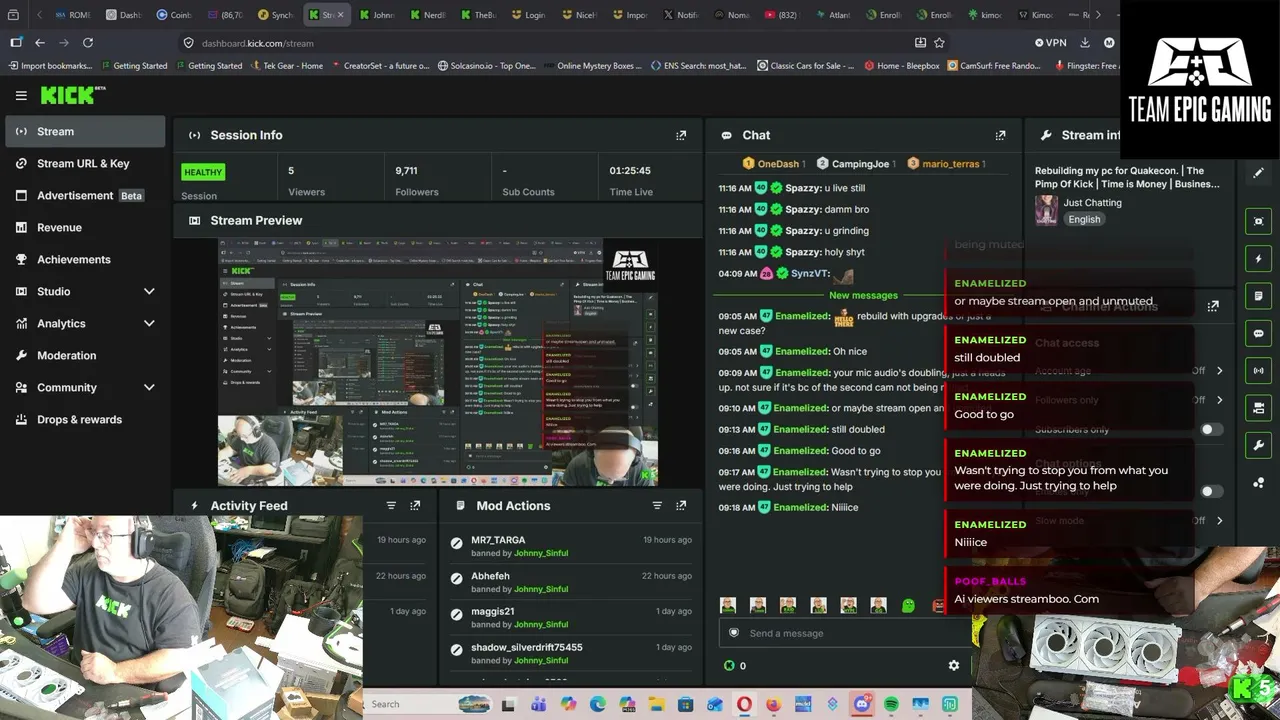This screenshot has height=720, width=1280.
Task: Open chat settings gear
Action: pyautogui.click(x=954, y=665)
